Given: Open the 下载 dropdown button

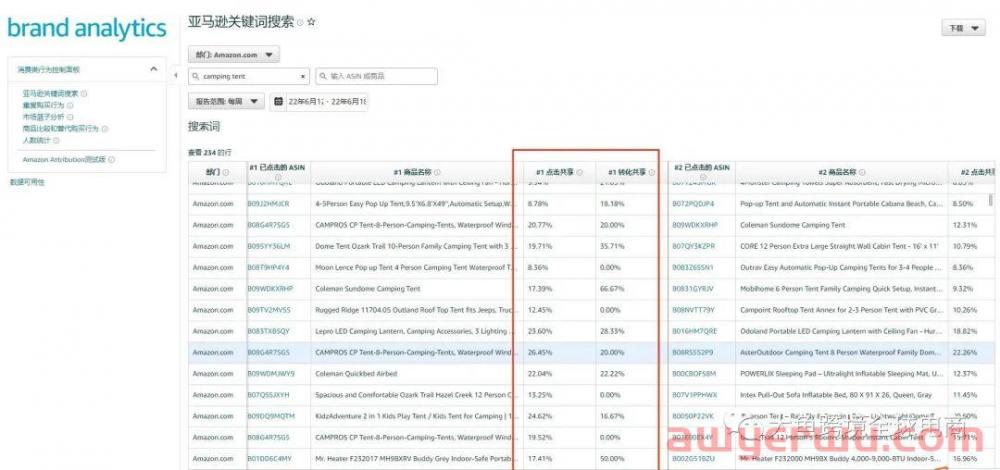Looking at the screenshot, I should (x=963, y=28).
